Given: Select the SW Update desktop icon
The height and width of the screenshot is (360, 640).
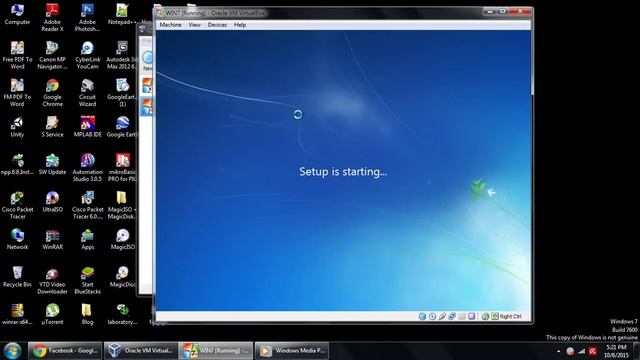Looking at the screenshot, I should 52,164.
